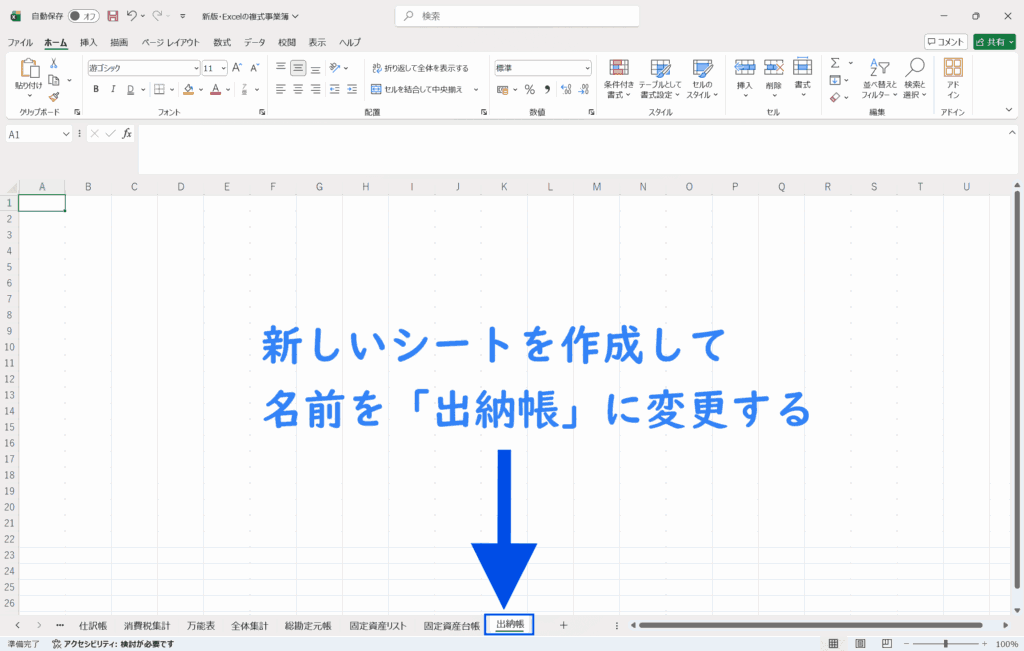Add new sheet with plus icon
The width and height of the screenshot is (1024, 651).
pos(563,625)
